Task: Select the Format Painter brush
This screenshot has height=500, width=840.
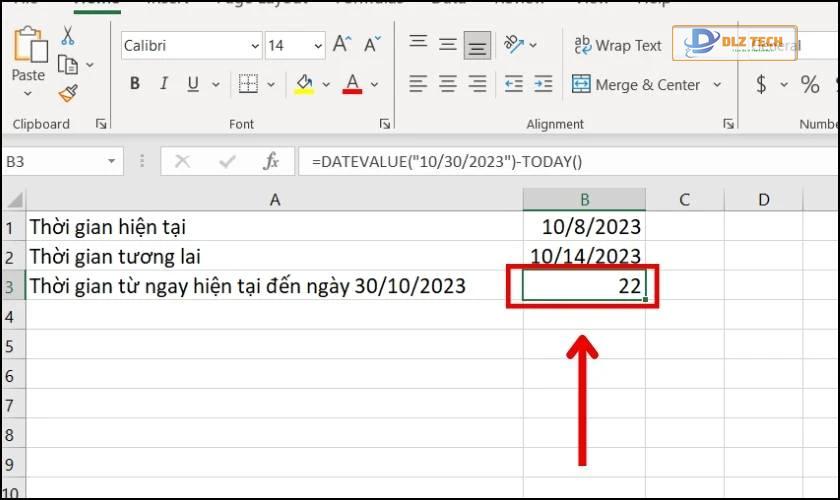Action: click(68, 93)
